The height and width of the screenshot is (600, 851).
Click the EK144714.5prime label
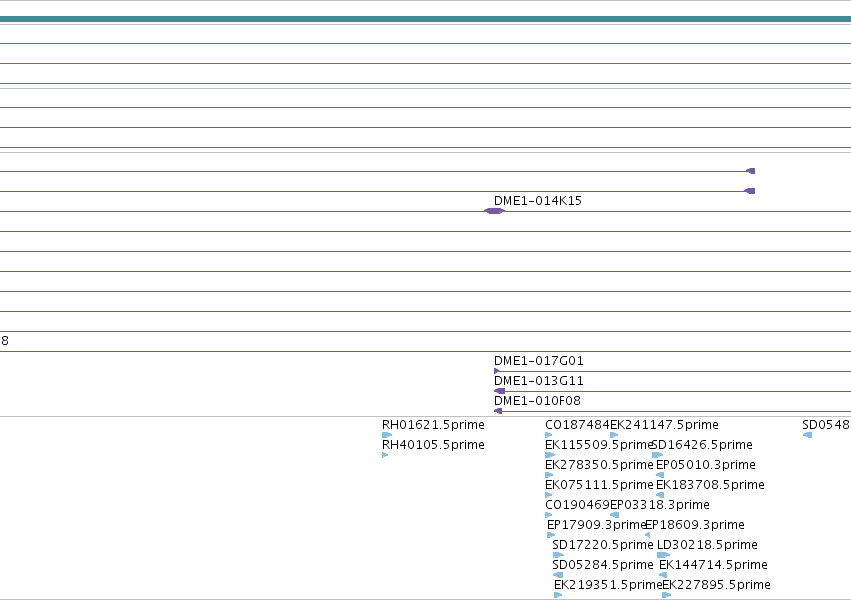(x=713, y=565)
